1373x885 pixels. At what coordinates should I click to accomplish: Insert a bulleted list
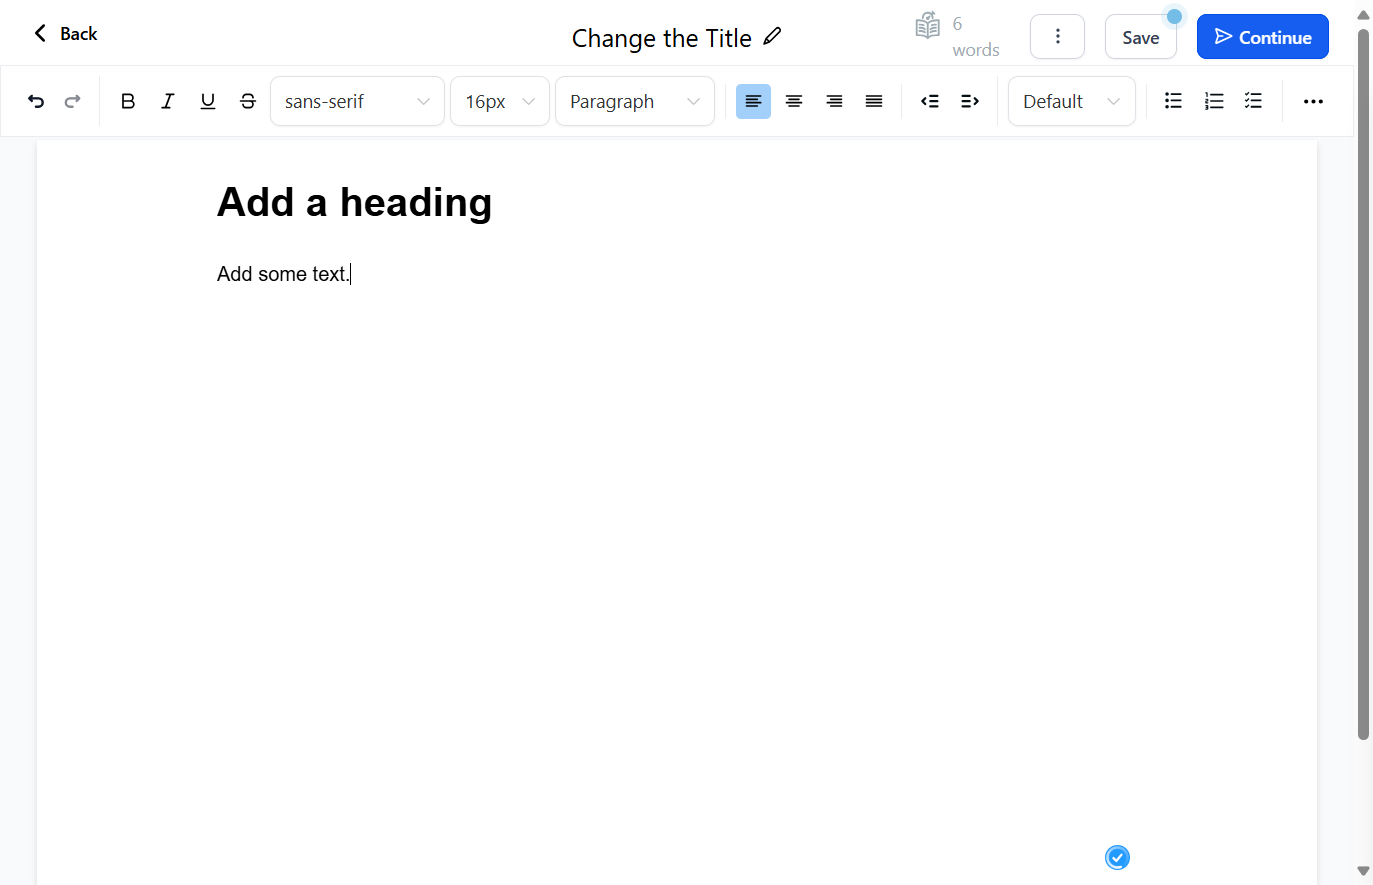click(1174, 101)
